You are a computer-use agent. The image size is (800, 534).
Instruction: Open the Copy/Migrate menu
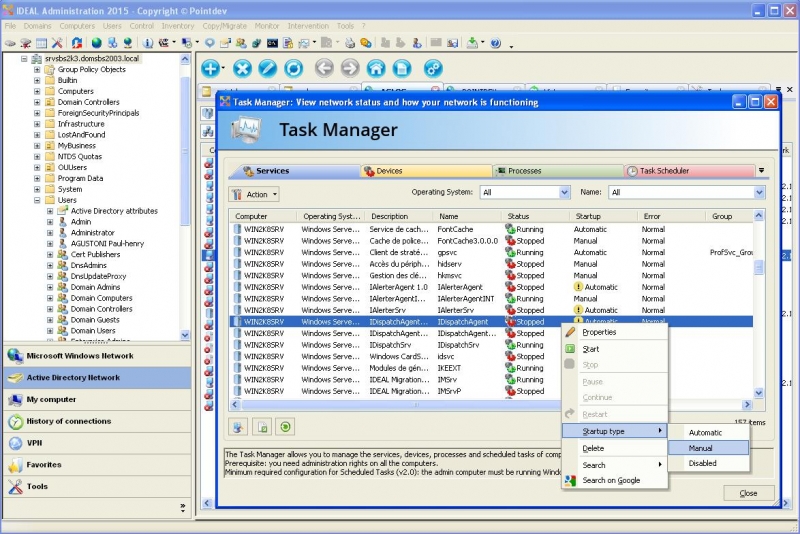tap(224, 26)
